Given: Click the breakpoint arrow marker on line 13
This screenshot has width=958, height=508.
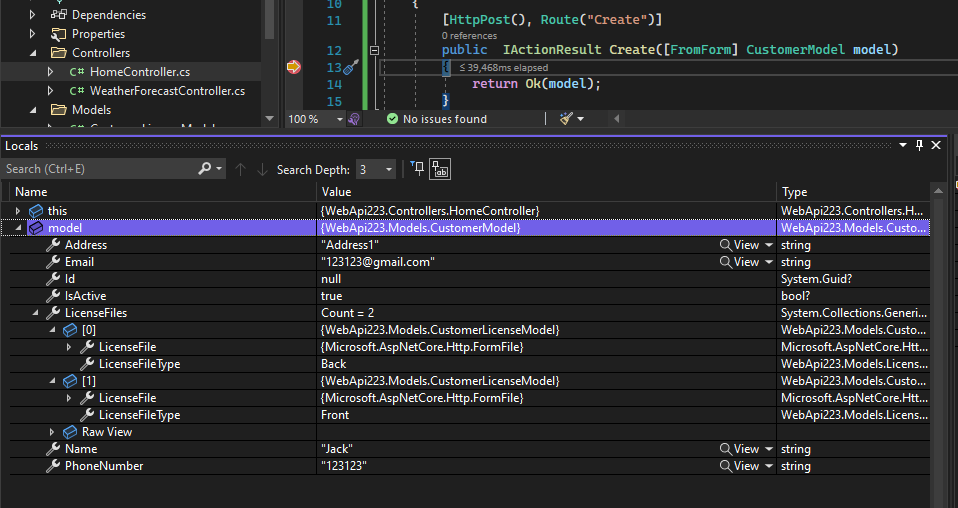Looking at the screenshot, I should pos(294,67).
